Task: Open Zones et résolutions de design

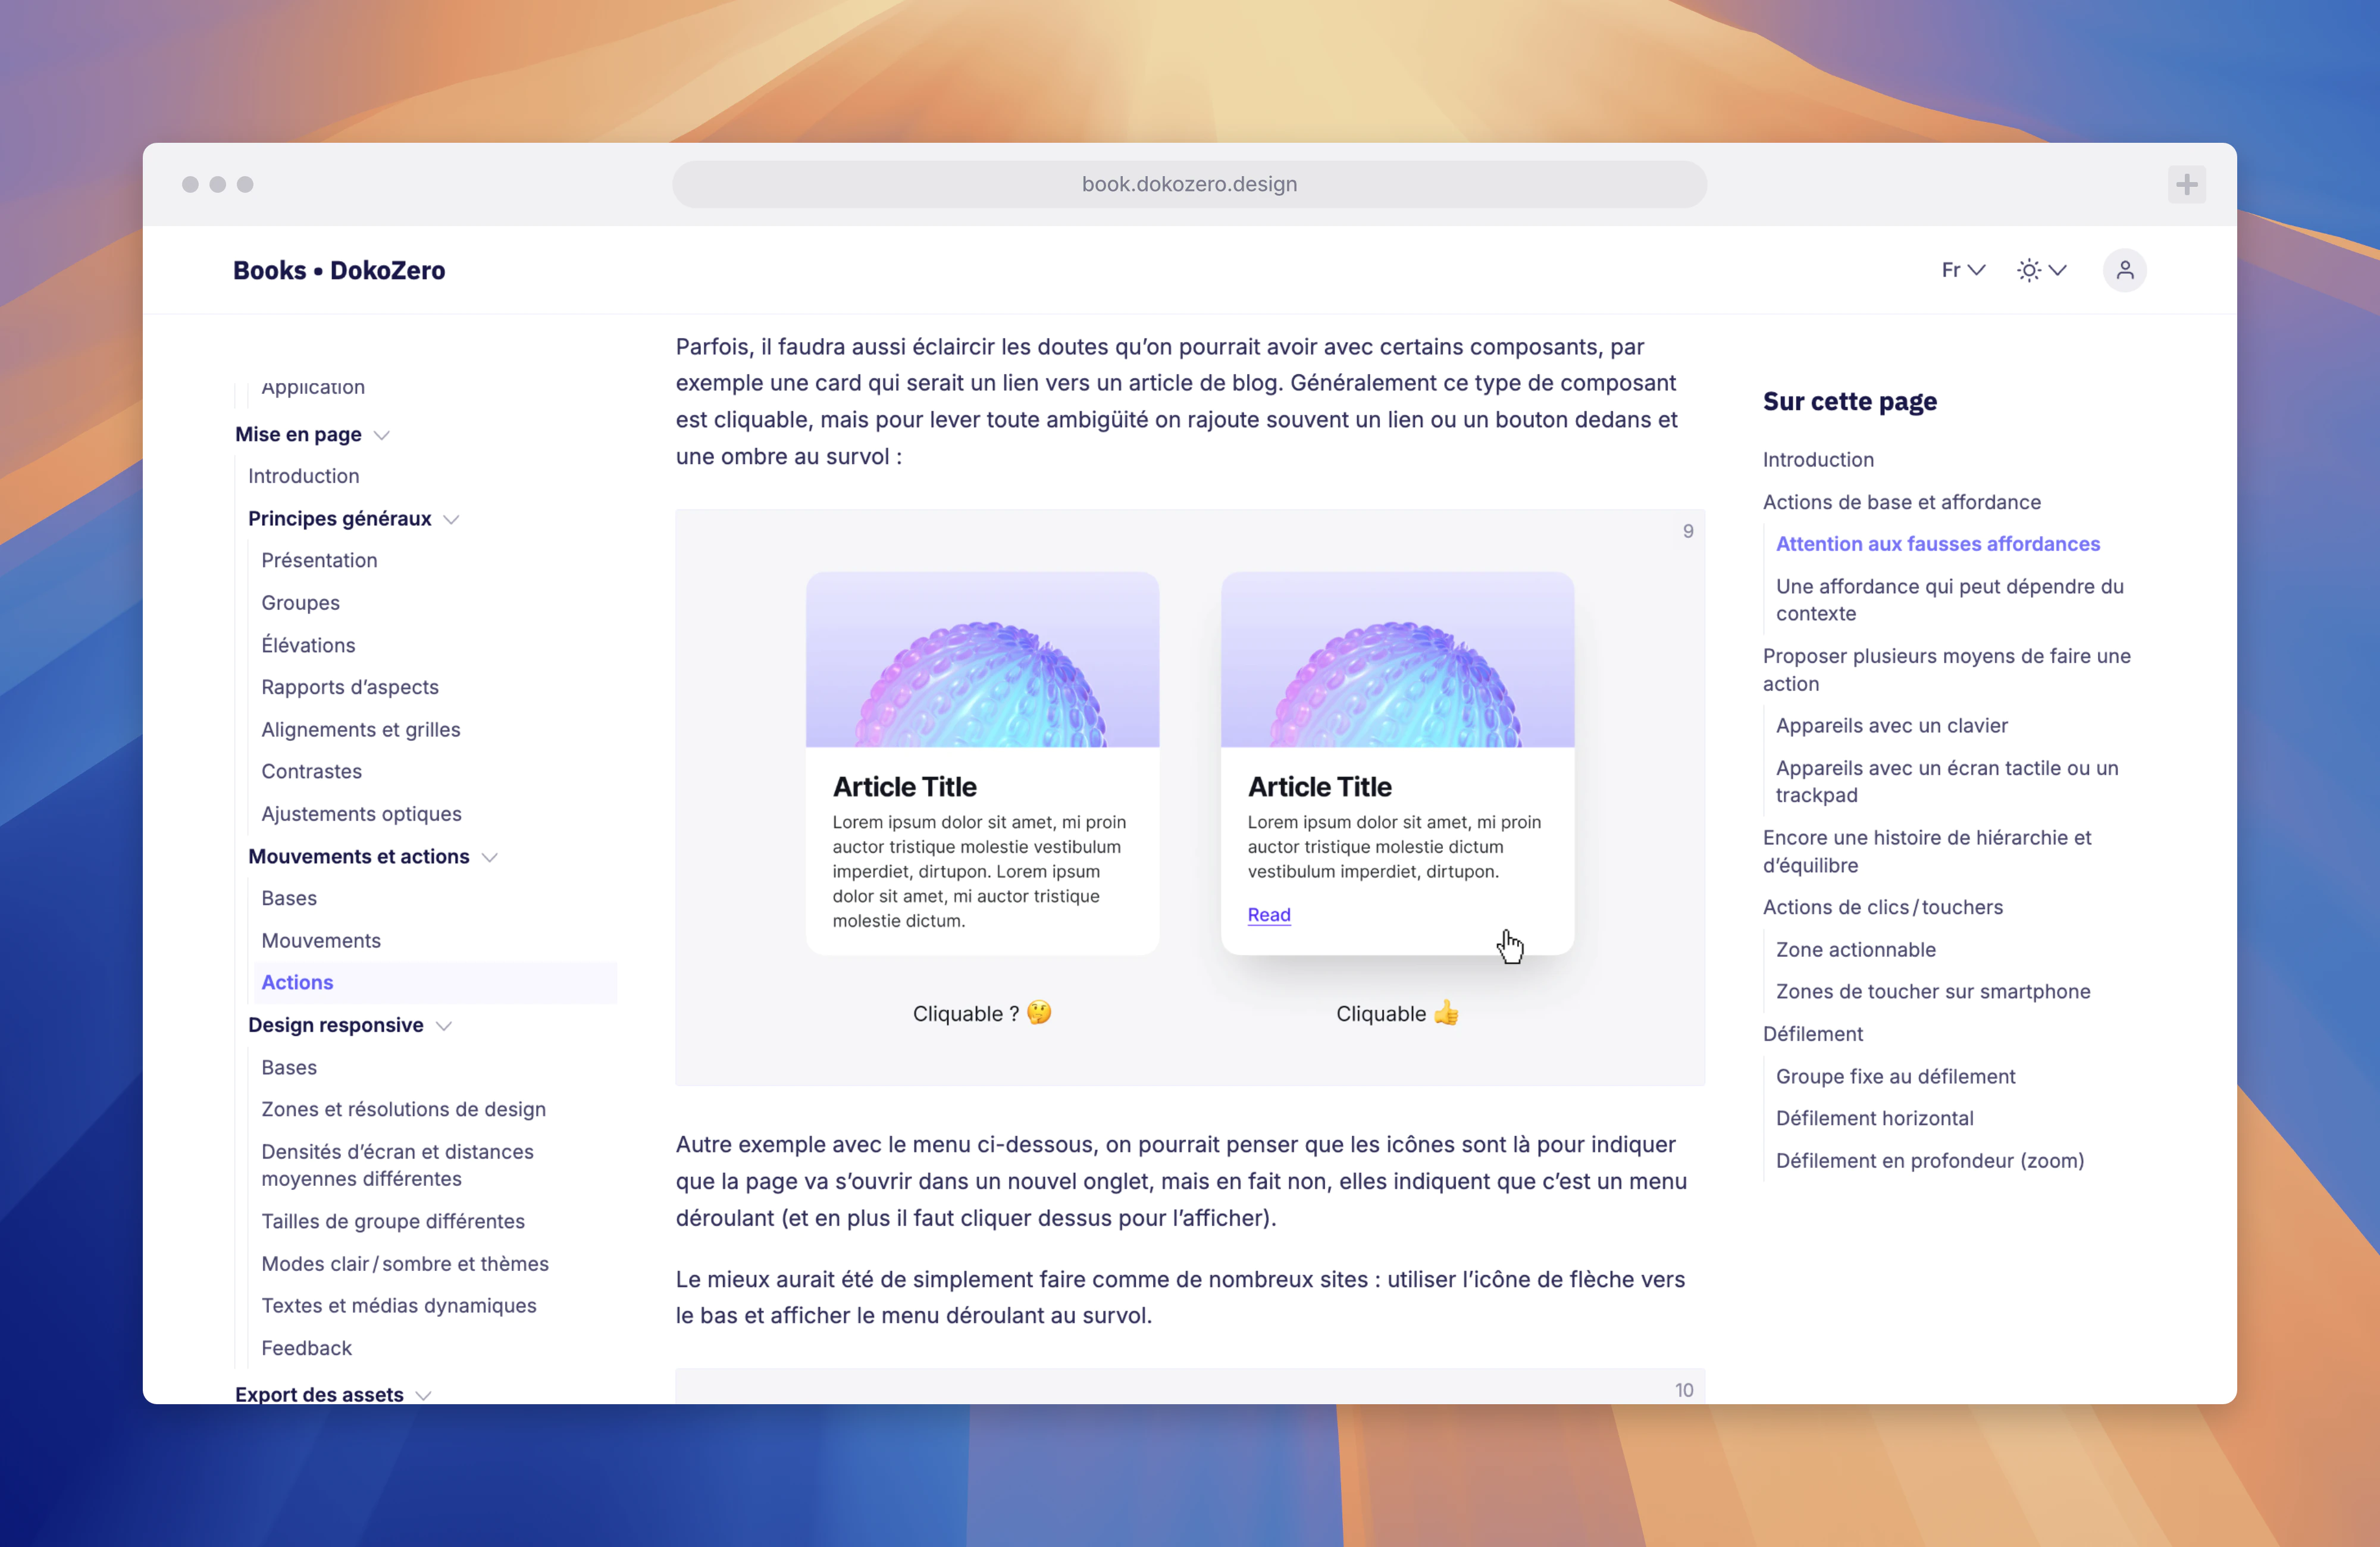Action: pos(403,1109)
